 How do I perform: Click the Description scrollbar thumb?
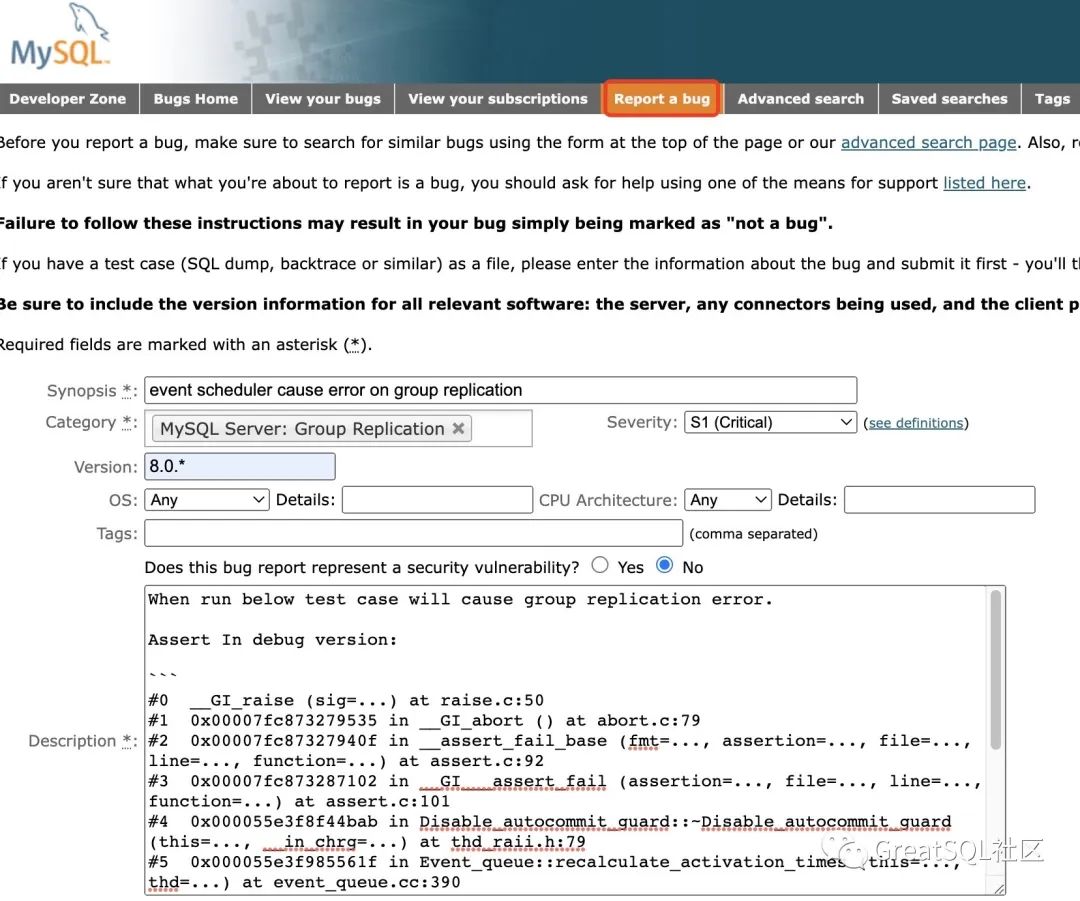(996, 670)
